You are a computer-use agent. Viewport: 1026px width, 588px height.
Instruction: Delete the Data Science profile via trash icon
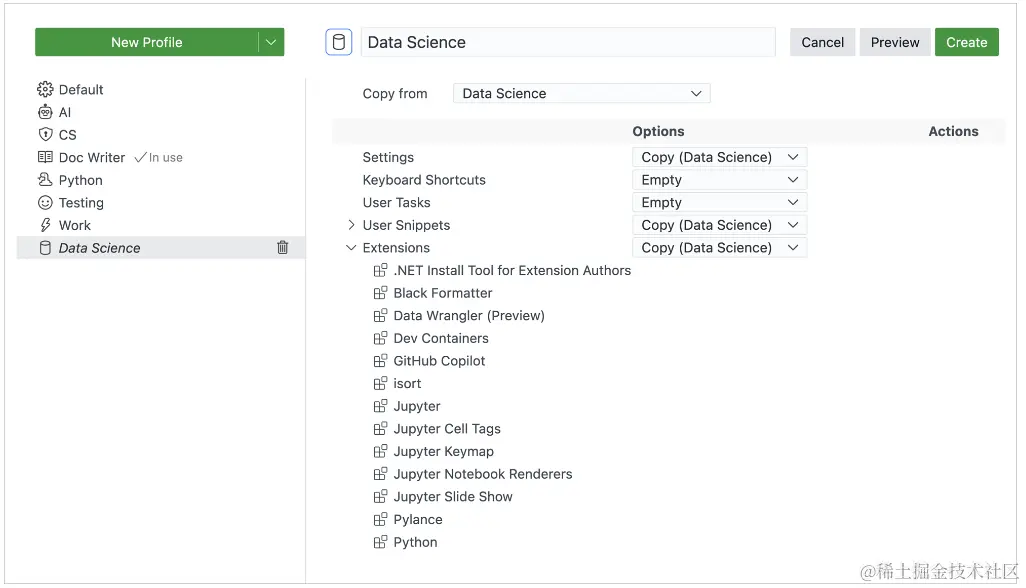tap(283, 248)
